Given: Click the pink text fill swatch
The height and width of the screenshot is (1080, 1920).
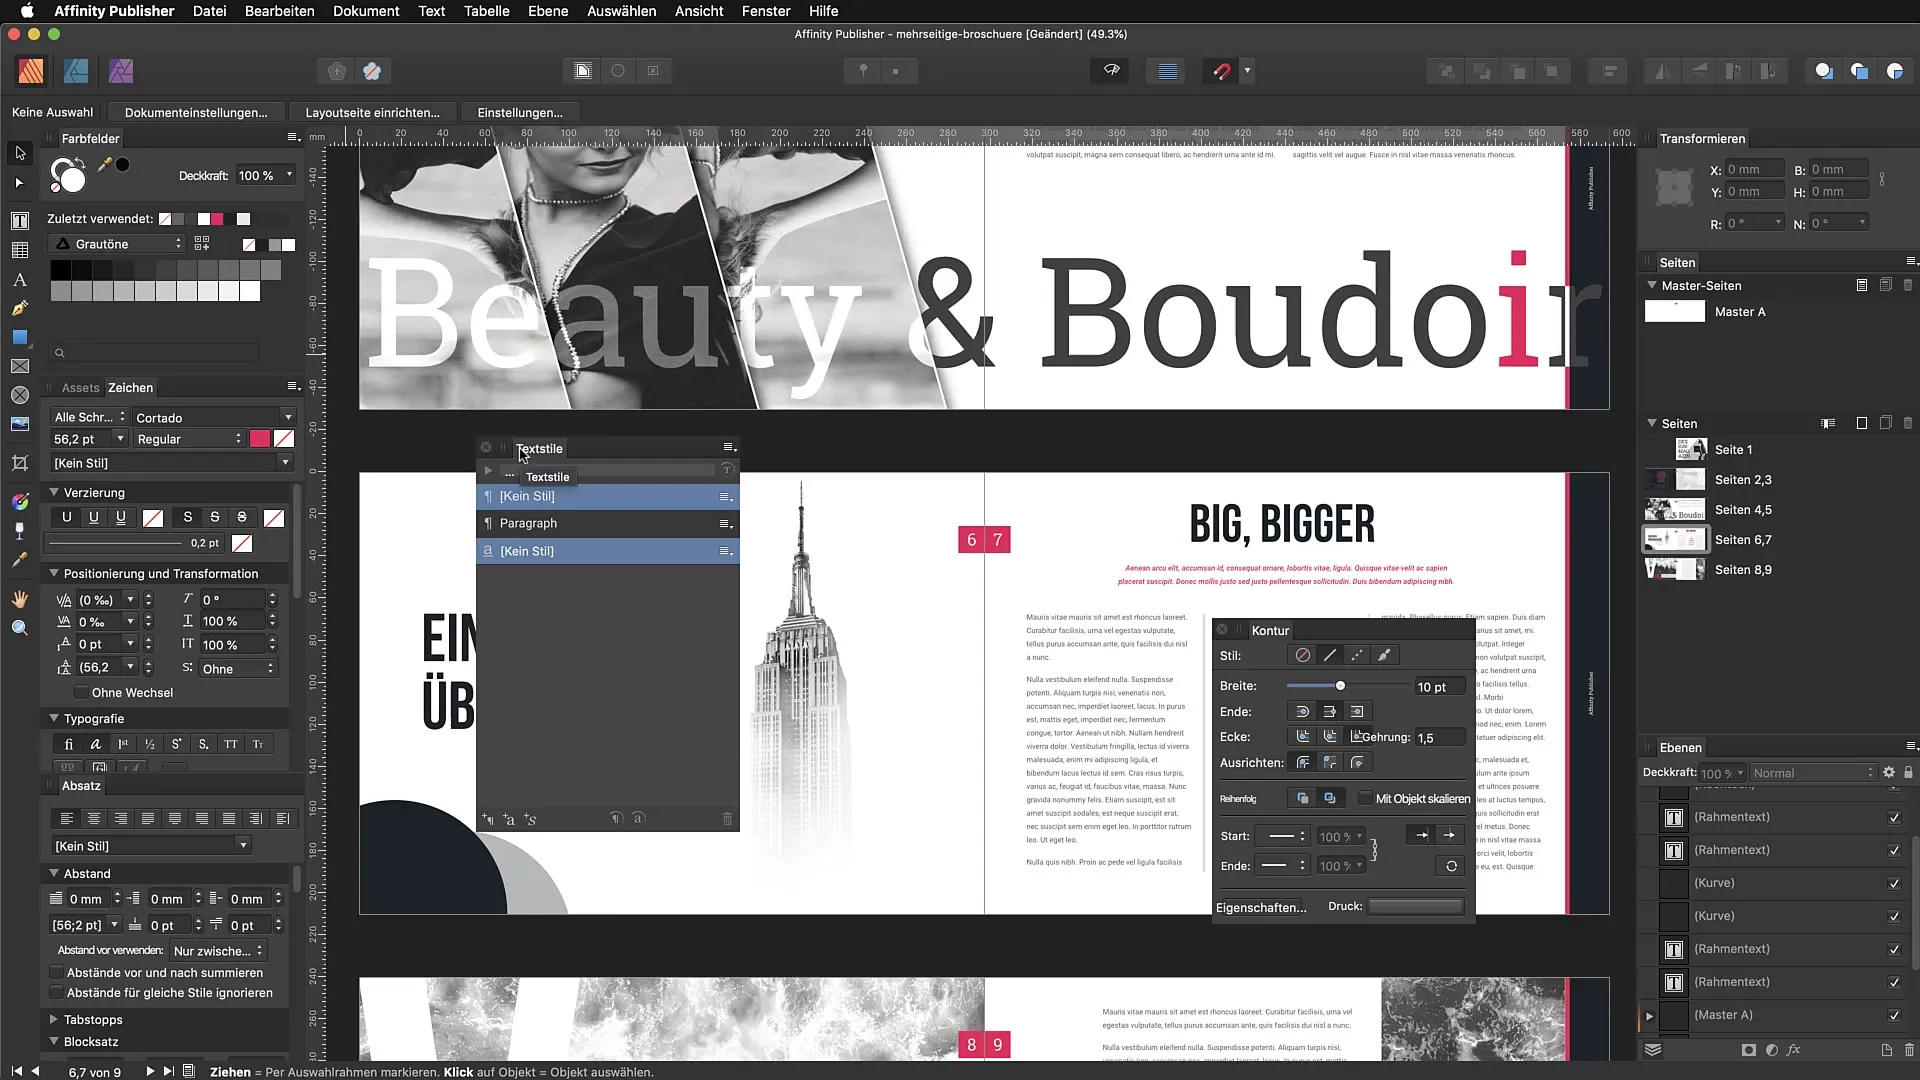Looking at the screenshot, I should point(260,439).
